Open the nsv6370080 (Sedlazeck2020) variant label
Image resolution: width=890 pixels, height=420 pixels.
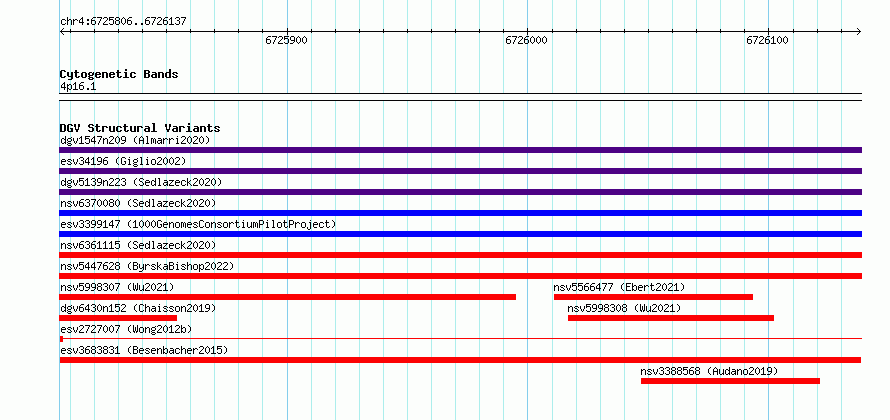coord(138,203)
